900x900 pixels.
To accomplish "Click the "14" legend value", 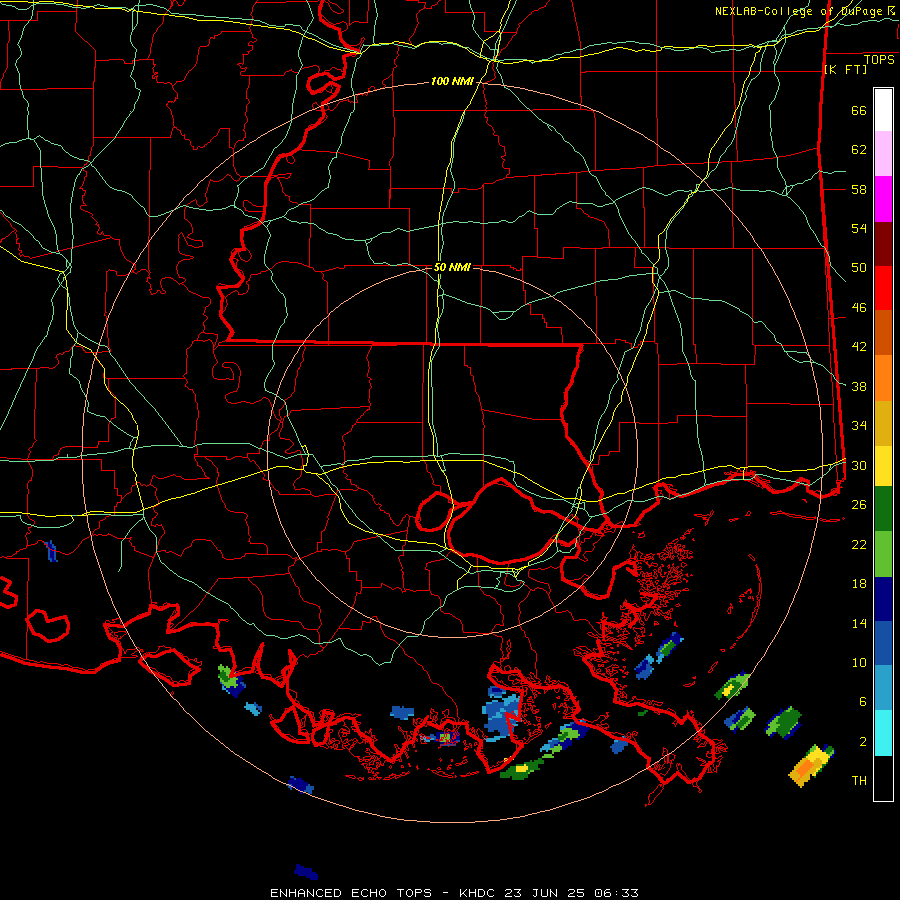I will click(x=859, y=623).
